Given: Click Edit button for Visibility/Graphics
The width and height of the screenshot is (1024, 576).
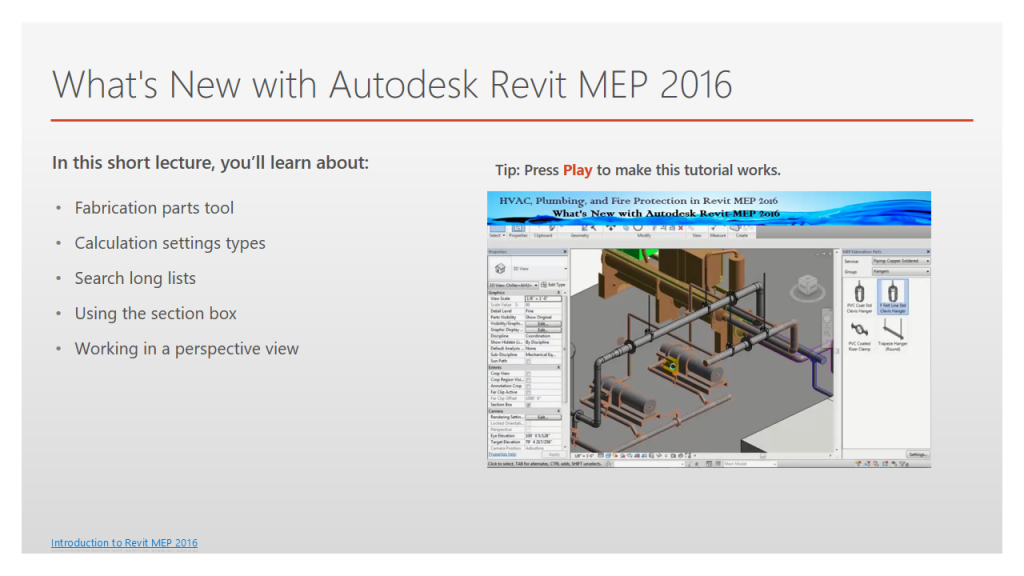Looking at the screenshot, I should [x=543, y=324].
